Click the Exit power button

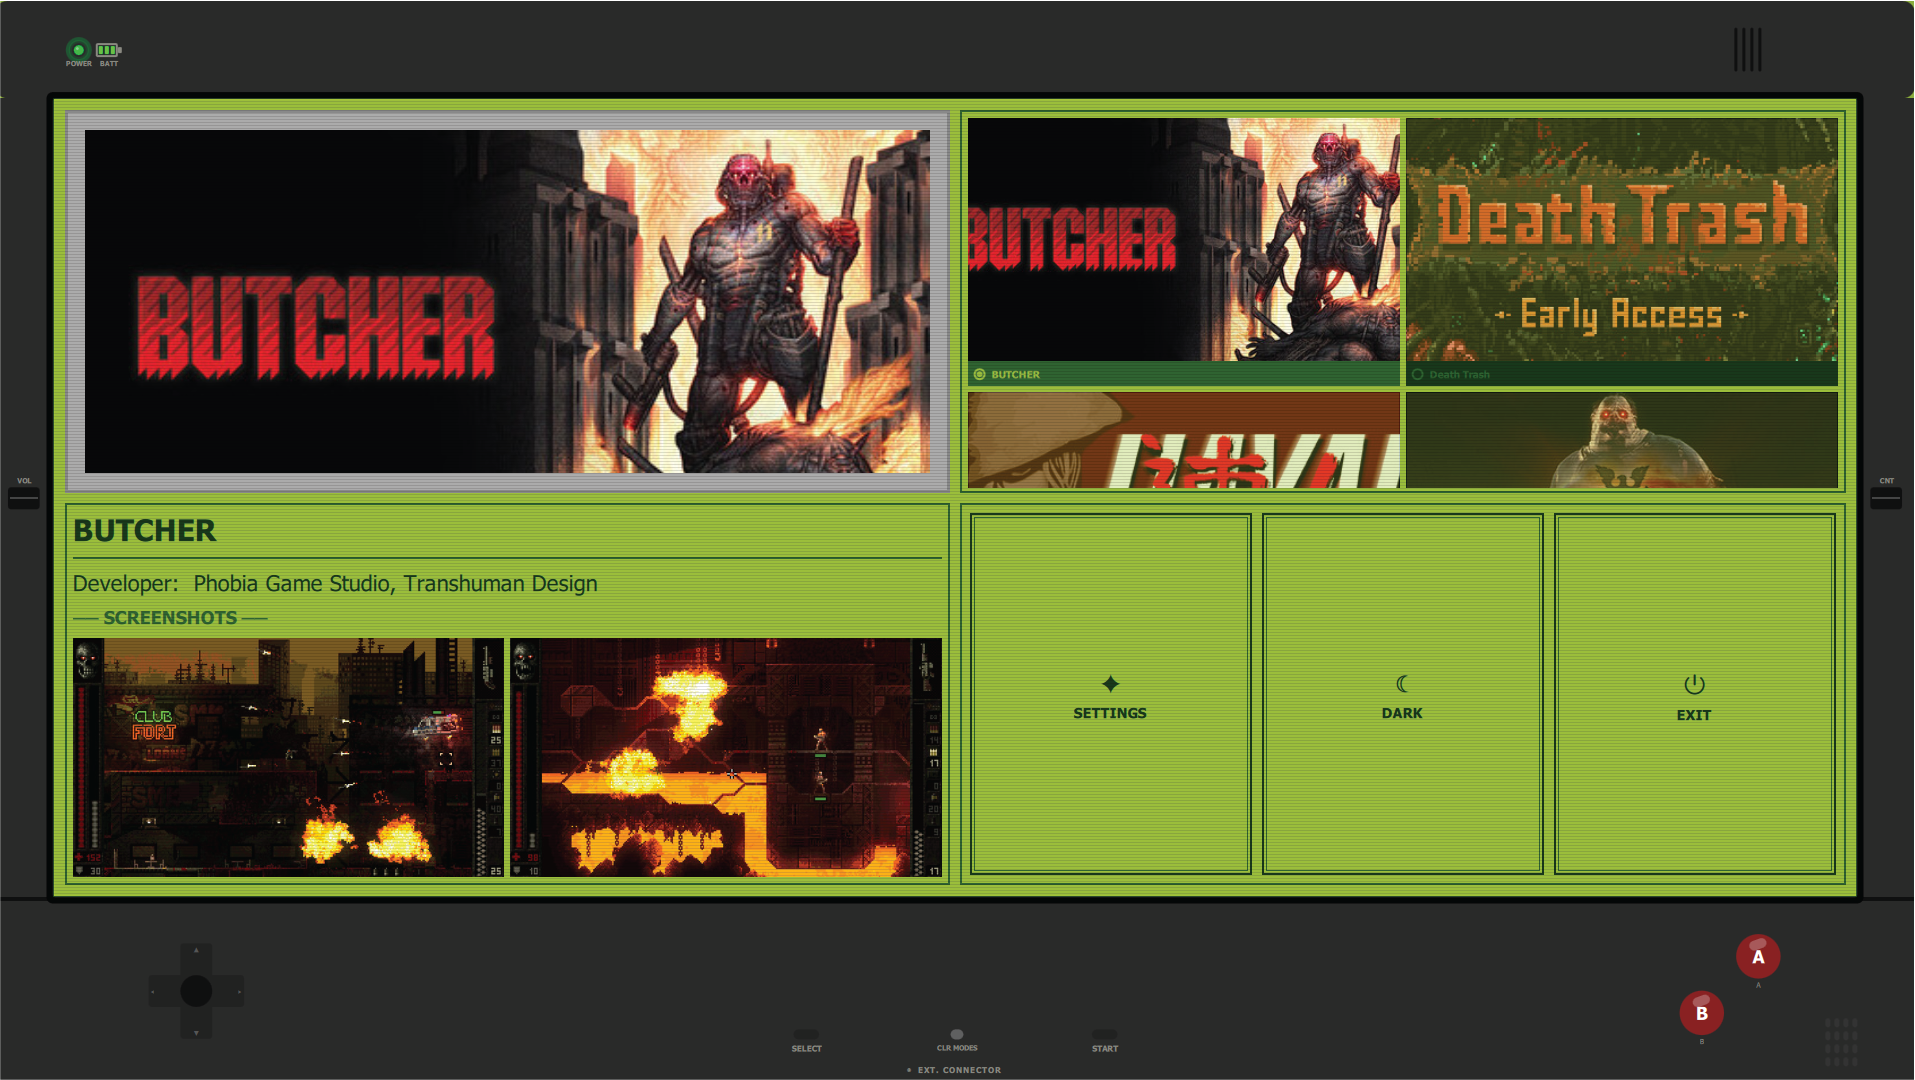pos(1694,694)
